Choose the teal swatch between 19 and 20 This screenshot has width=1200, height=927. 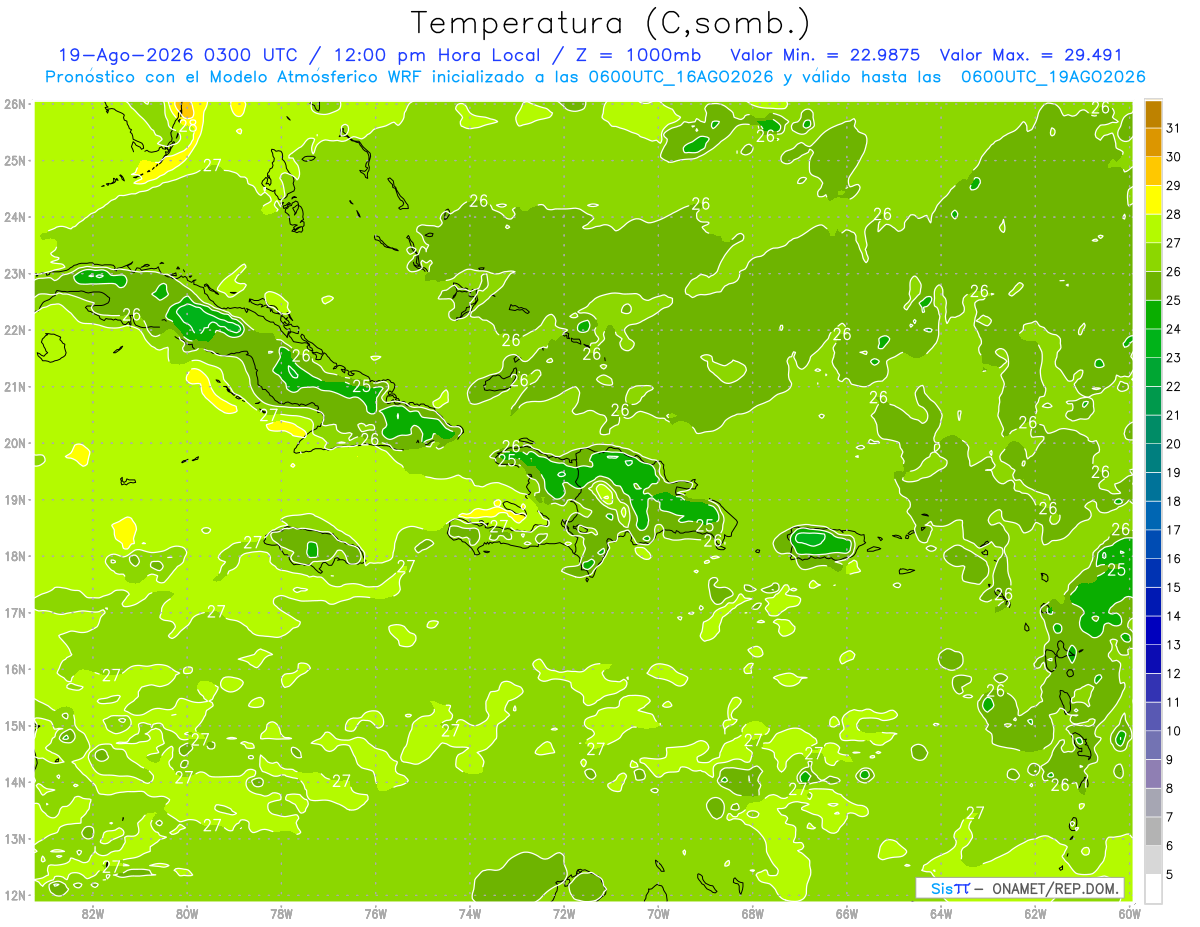coord(1153,458)
